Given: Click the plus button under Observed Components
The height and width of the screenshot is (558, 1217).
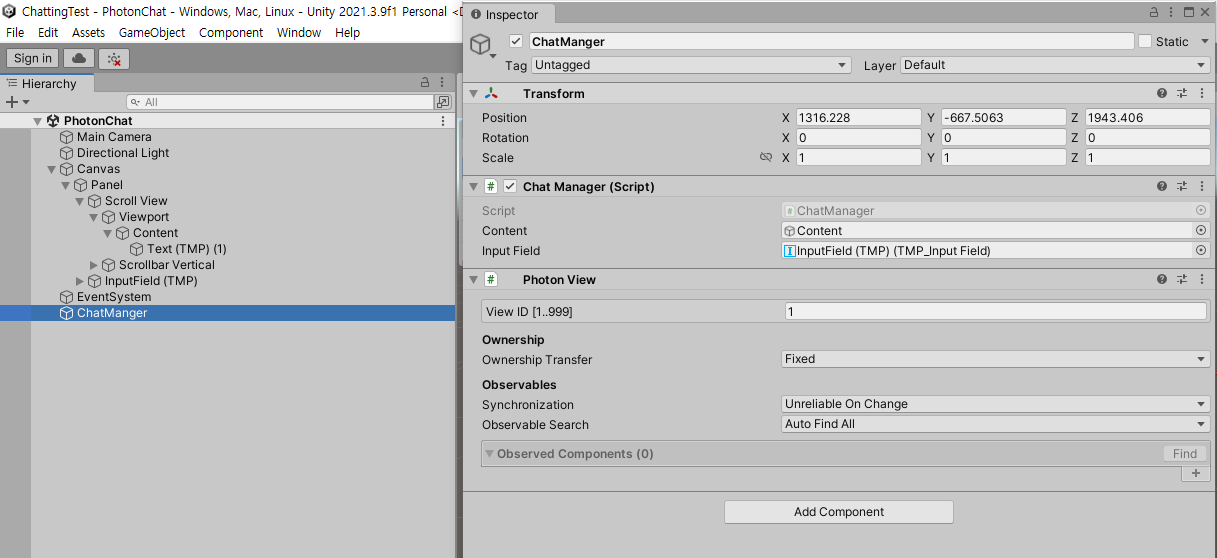Looking at the screenshot, I should point(1196,473).
